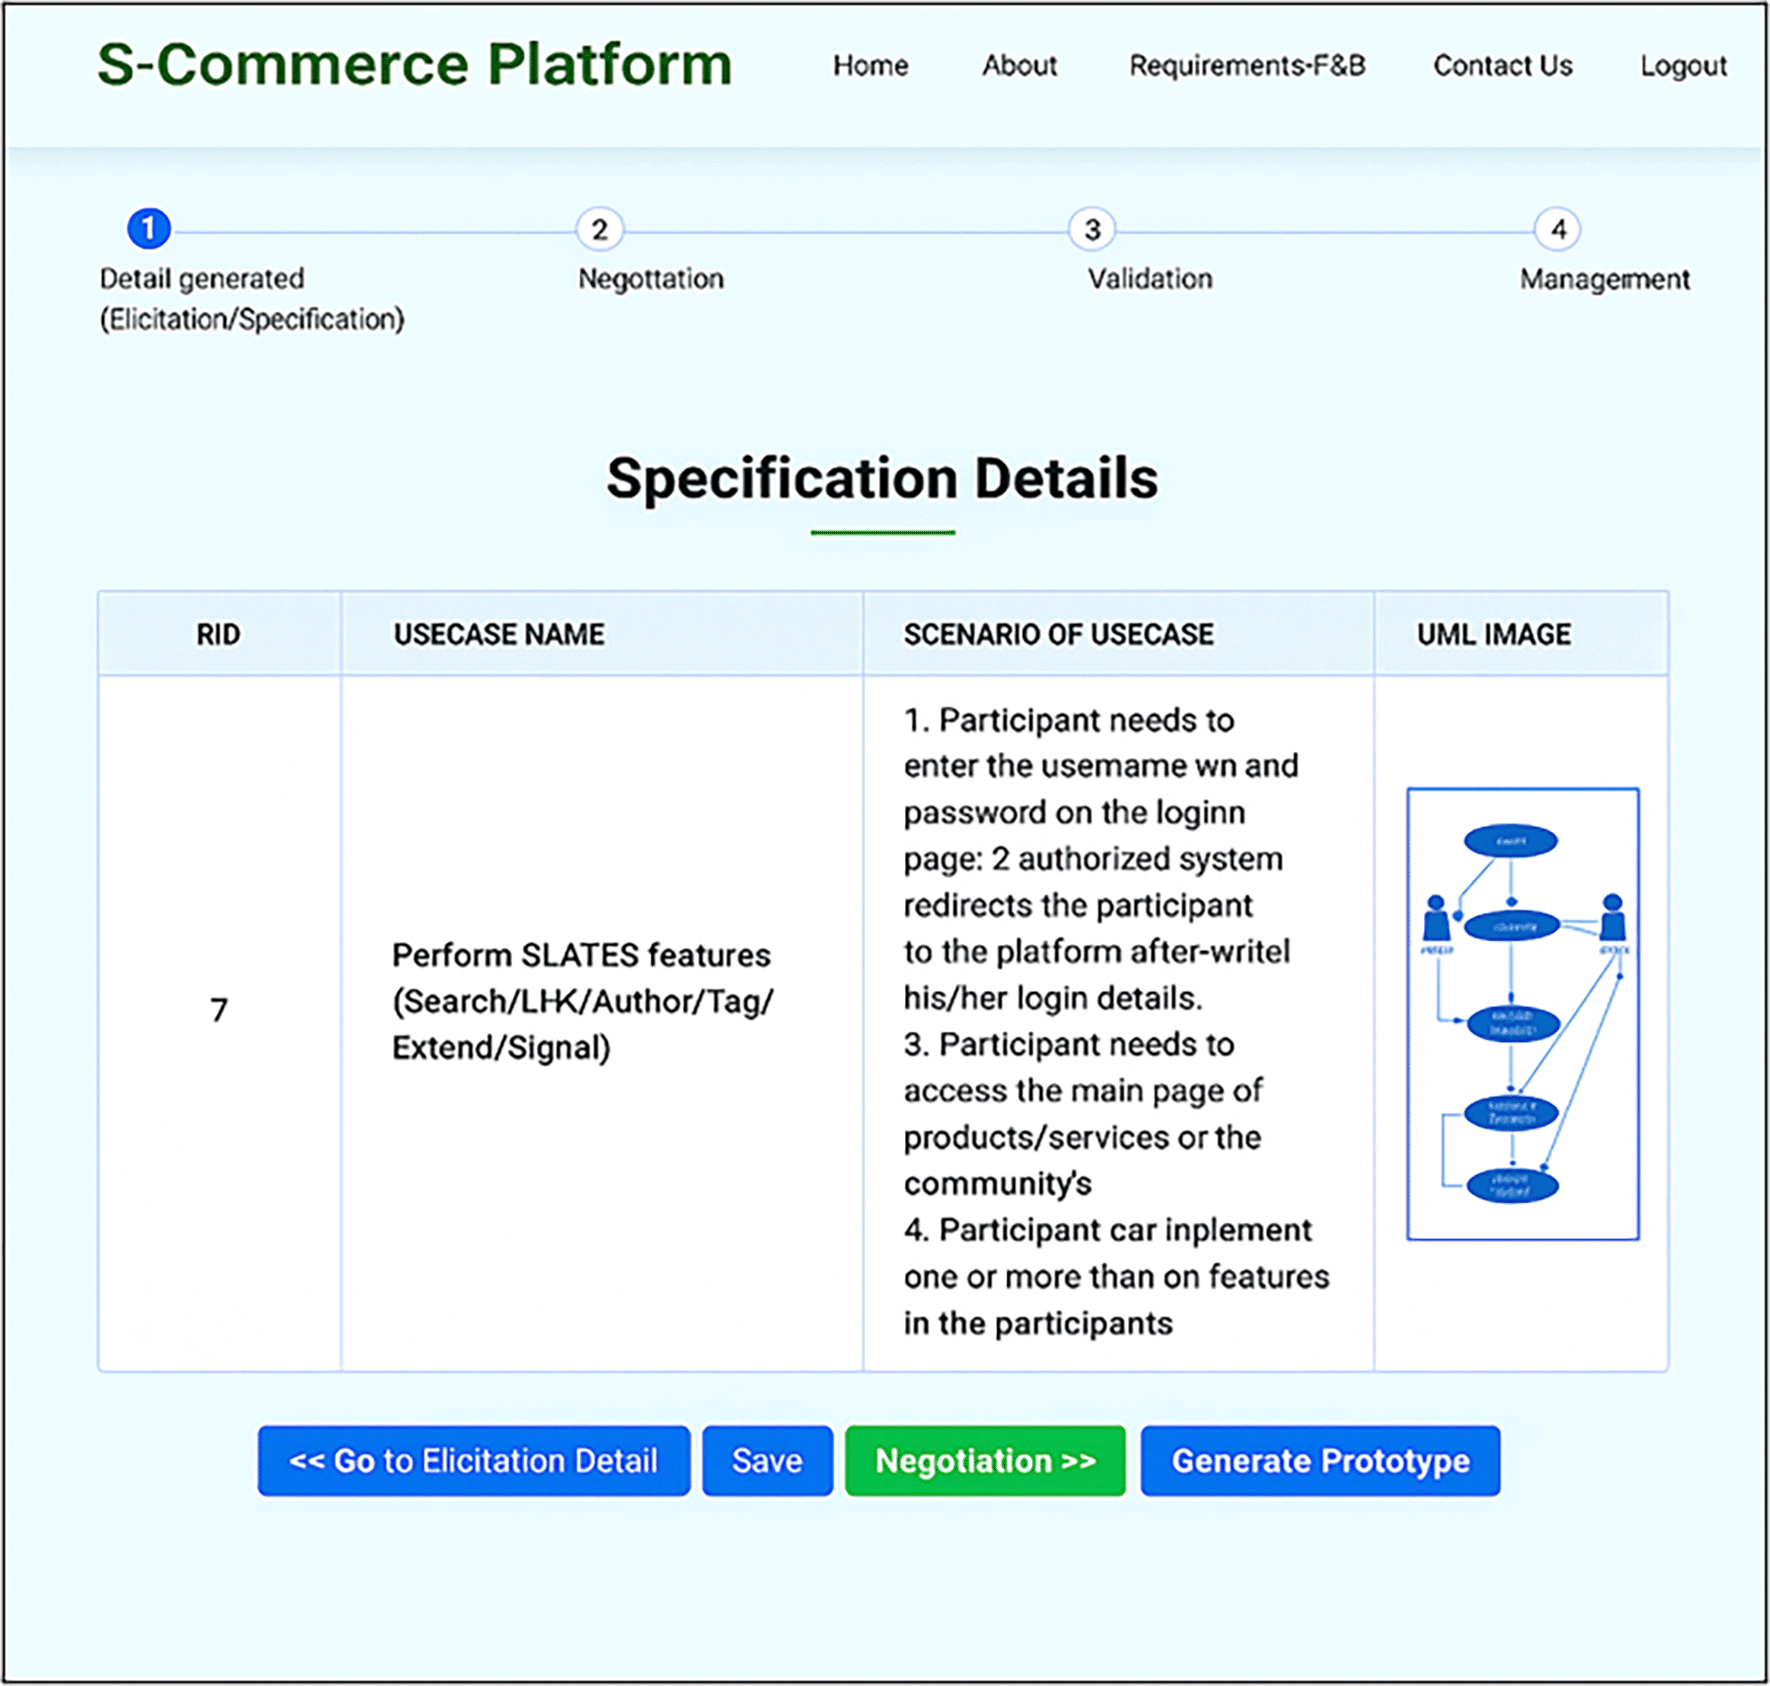The width and height of the screenshot is (1770, 1686).
Task: Click the Validation step label
Action: [x=1149, y=279]
